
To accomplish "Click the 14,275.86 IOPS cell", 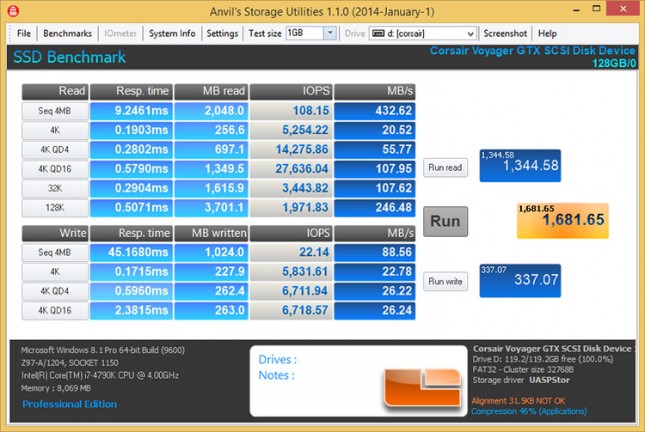I will coord(291,150).
